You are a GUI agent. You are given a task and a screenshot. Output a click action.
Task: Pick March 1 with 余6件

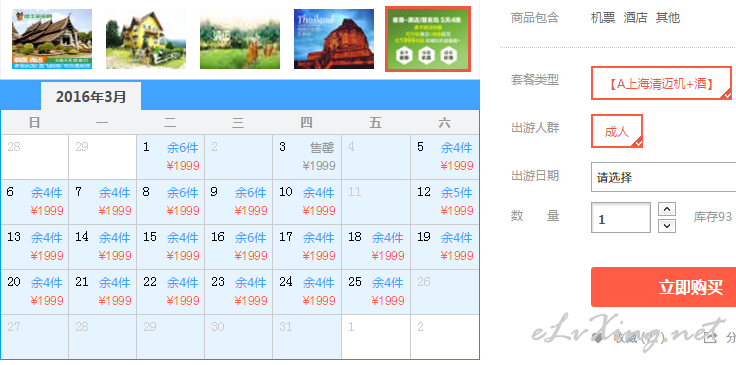pos(170,157)
